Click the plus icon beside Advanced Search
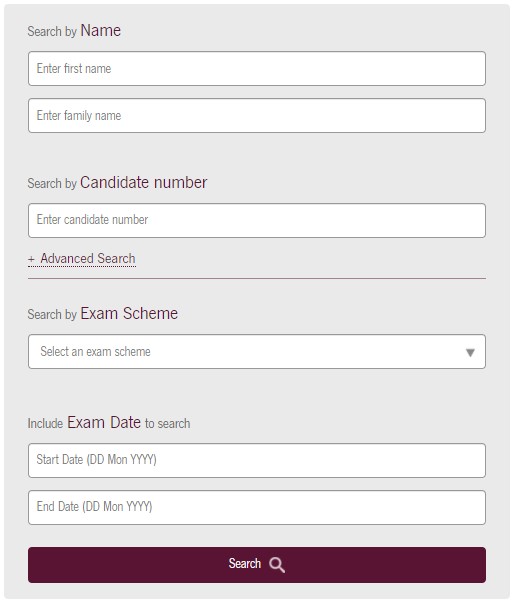Screen dimensions: 515x607 coord(31,259)
